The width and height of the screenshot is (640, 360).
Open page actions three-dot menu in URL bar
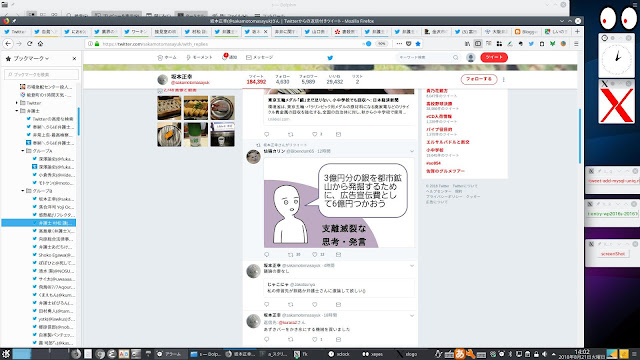[x=399, y=44]
